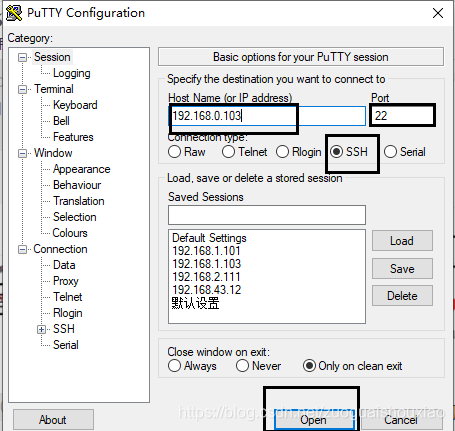Click the Load button
The height and width of the screenshot is (431, 455).
point(402,241)
